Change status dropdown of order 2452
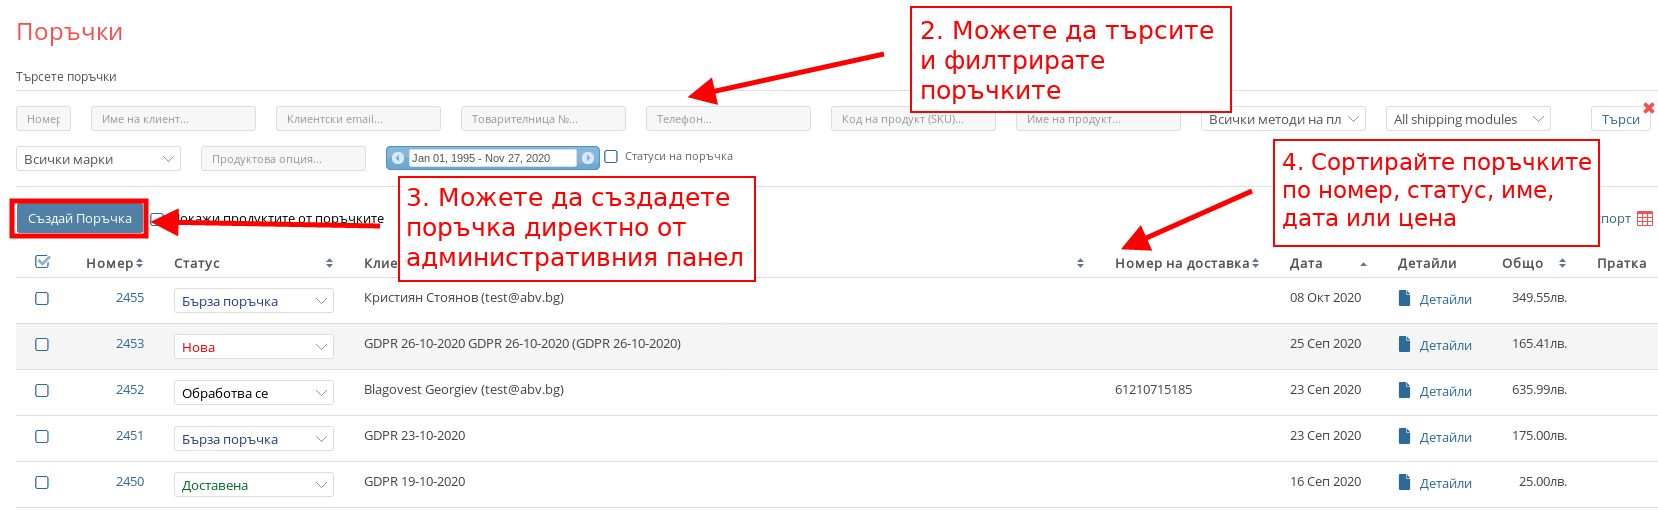 tap(253, 393)
